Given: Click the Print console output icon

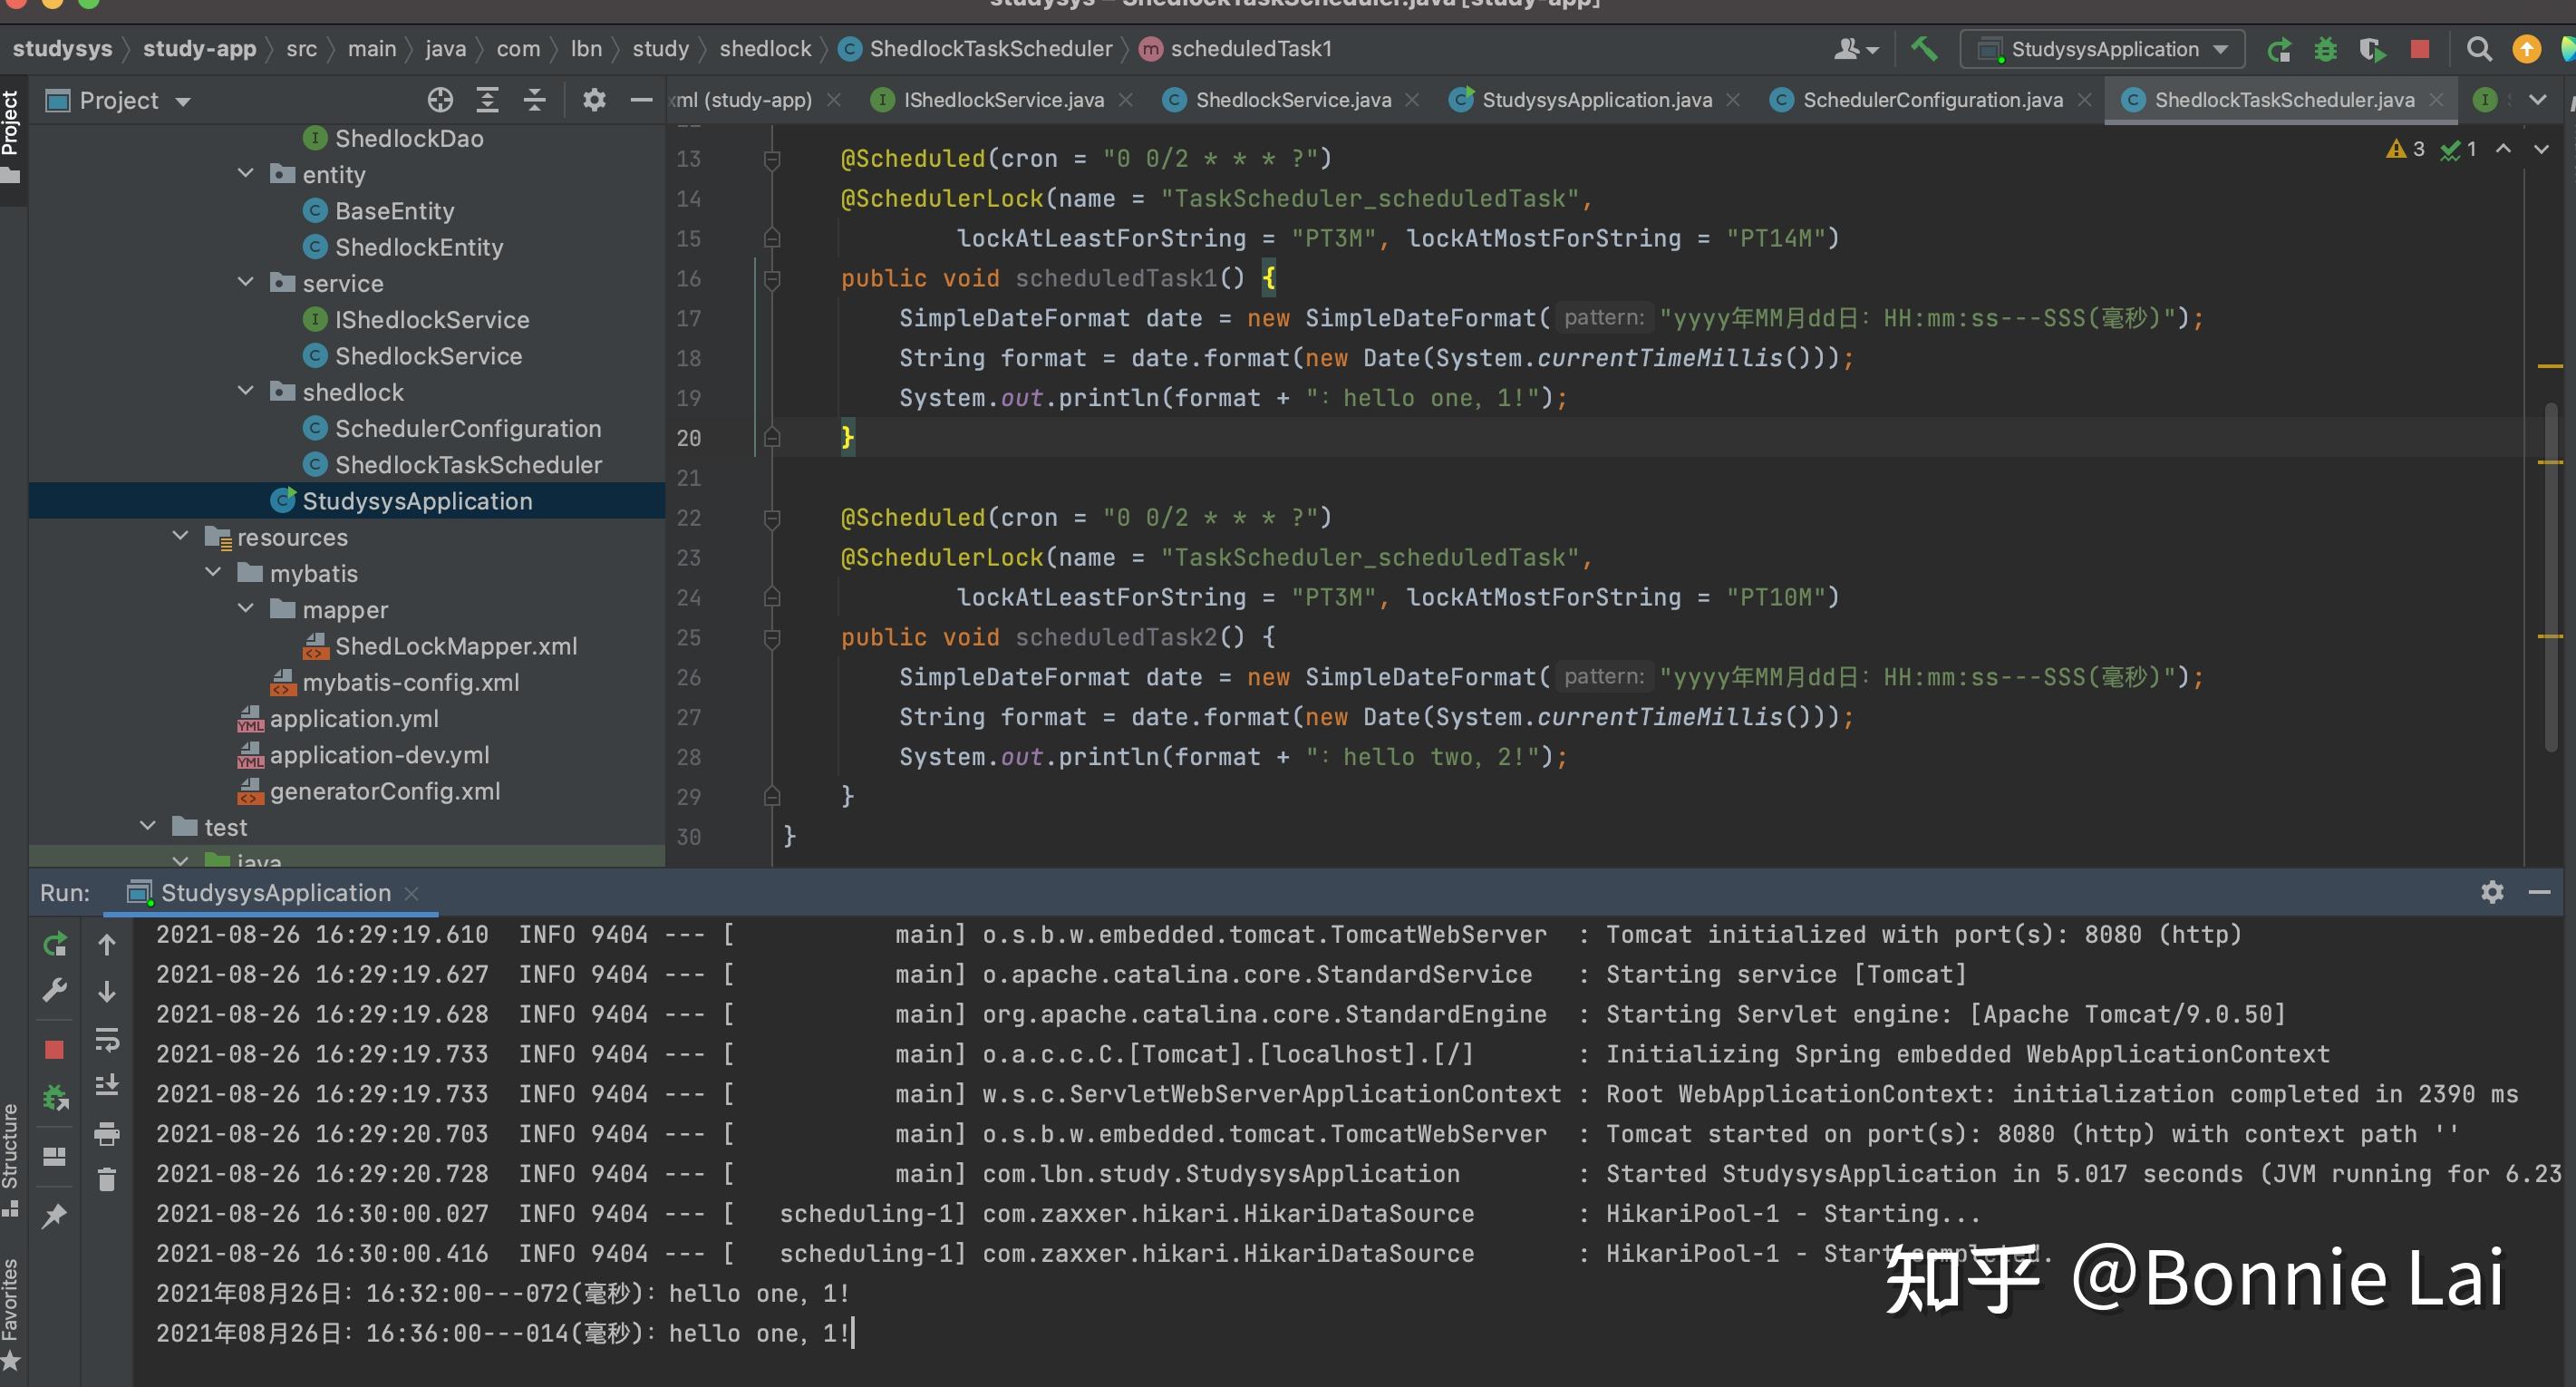Looking at the screenshot, I should (x=107, y=1133).
